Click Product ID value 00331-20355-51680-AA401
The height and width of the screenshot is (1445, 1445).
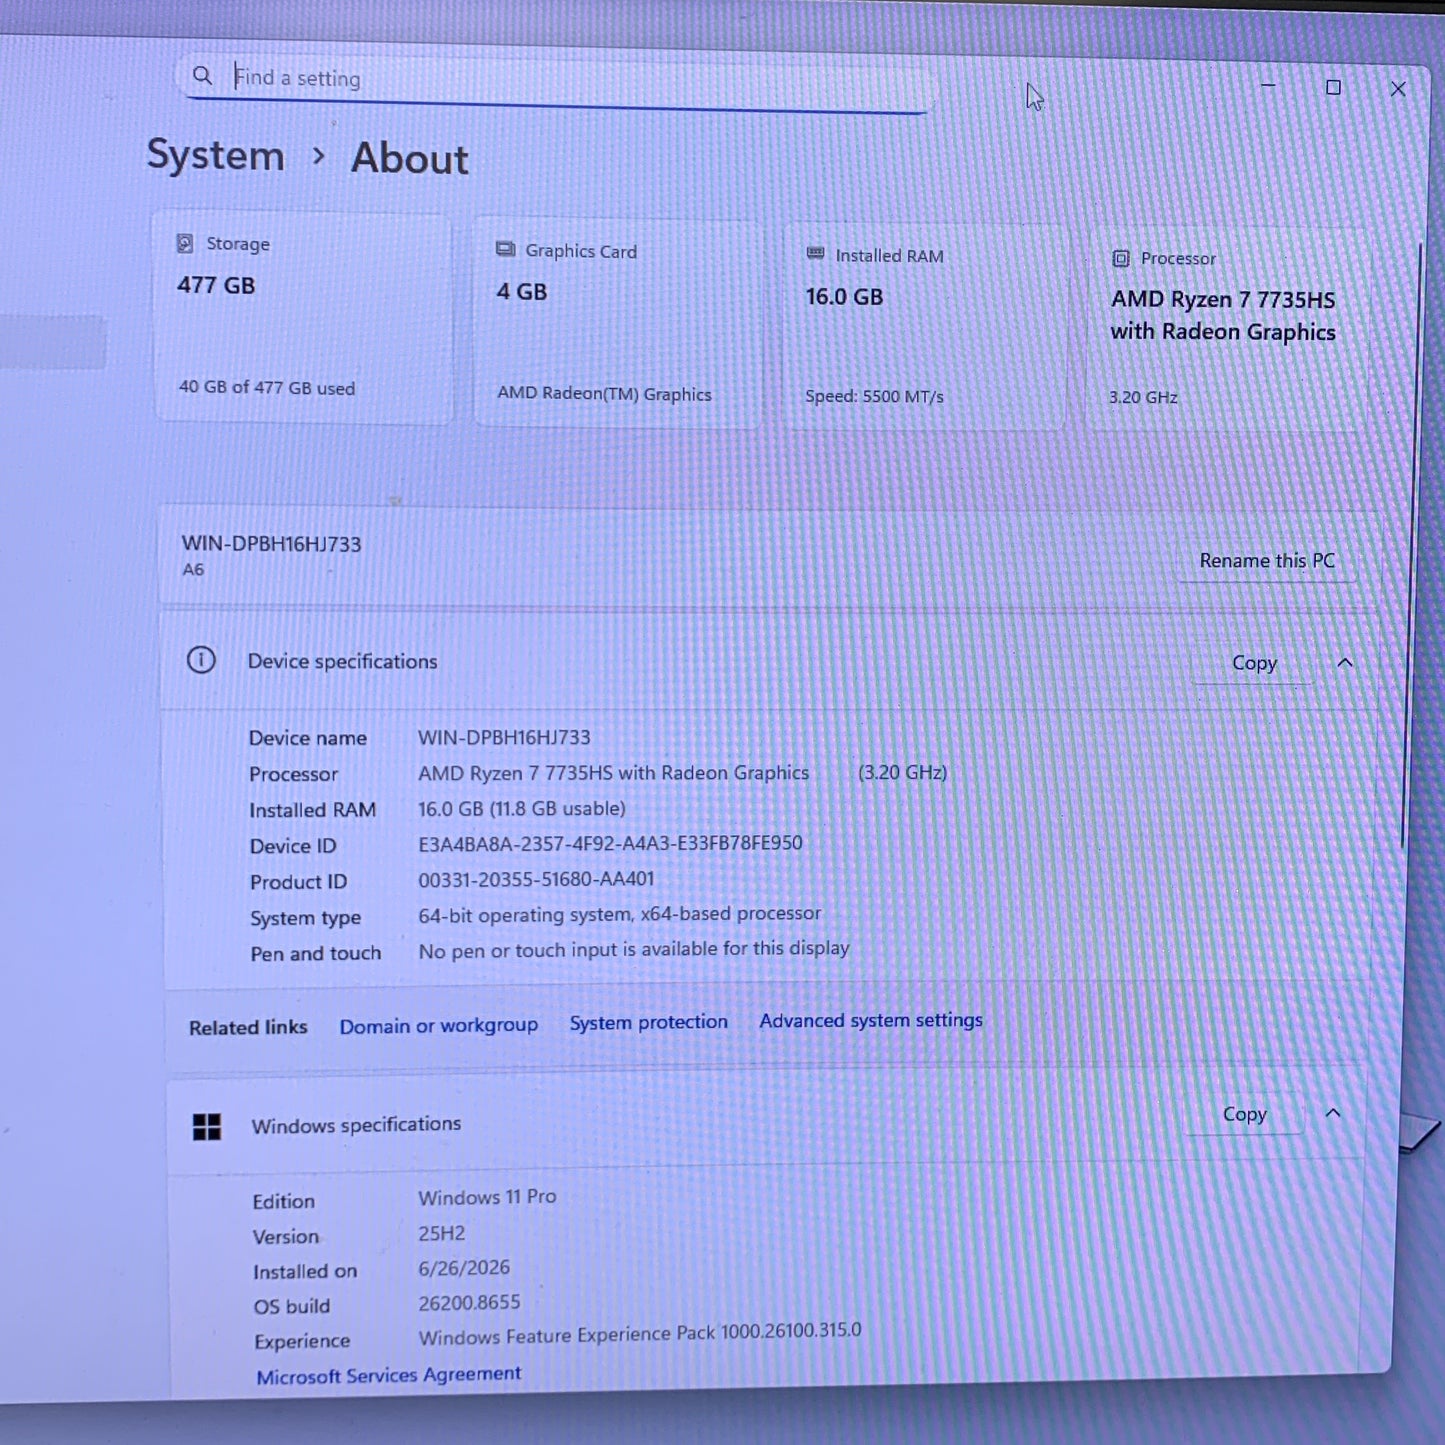click(536, 879)
